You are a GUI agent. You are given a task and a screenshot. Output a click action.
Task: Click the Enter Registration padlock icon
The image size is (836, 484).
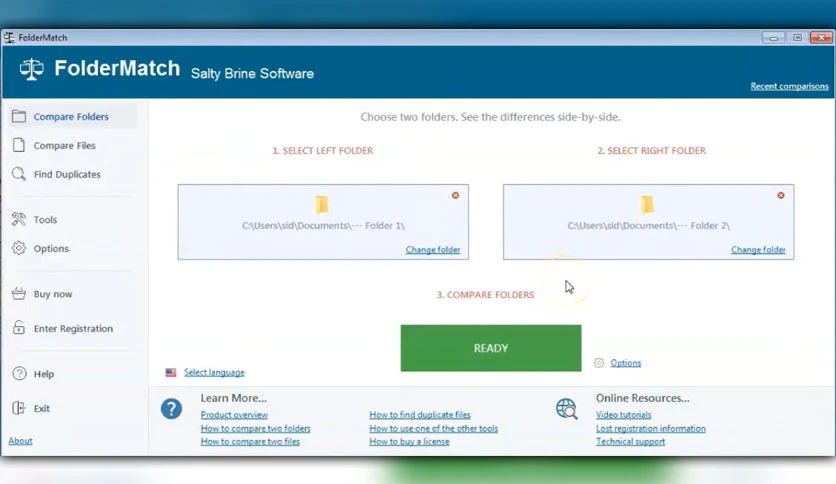[x=19, y=327]
